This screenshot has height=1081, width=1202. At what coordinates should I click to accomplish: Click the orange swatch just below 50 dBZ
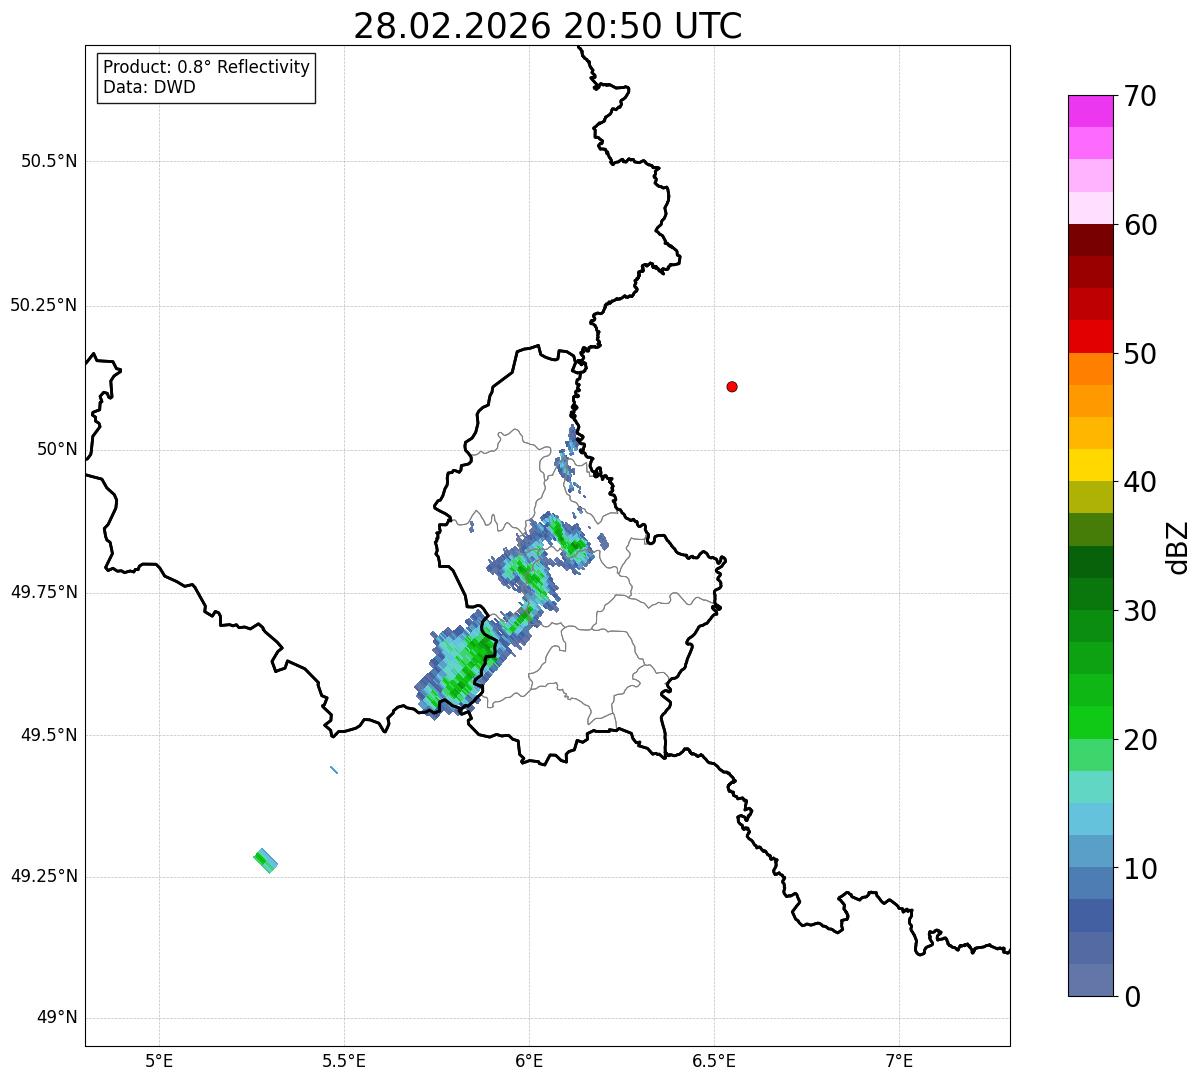tap(1090, 369)
